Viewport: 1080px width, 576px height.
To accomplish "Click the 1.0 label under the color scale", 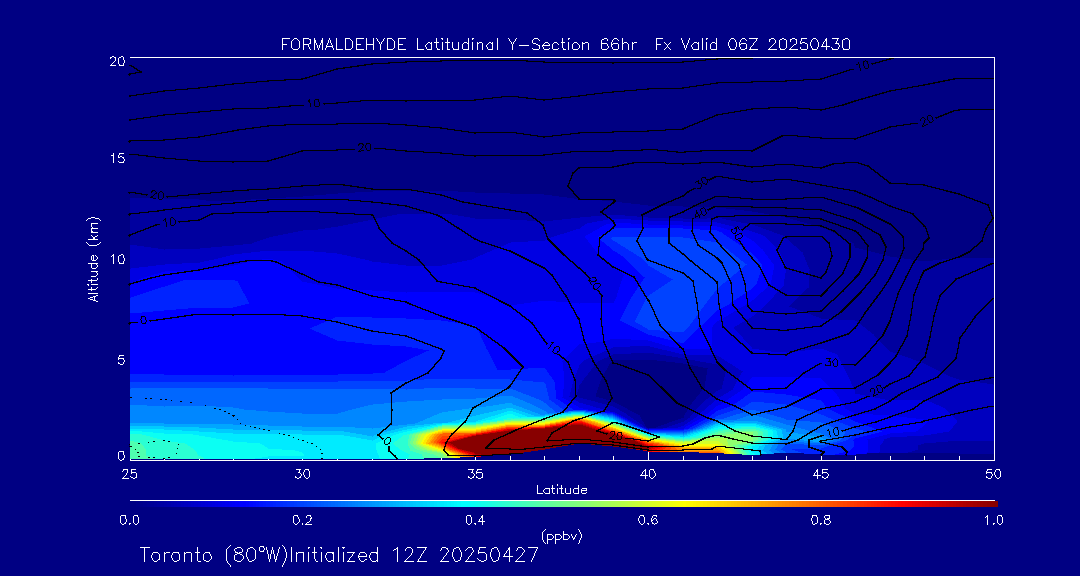I will click(x=993, y=520).
